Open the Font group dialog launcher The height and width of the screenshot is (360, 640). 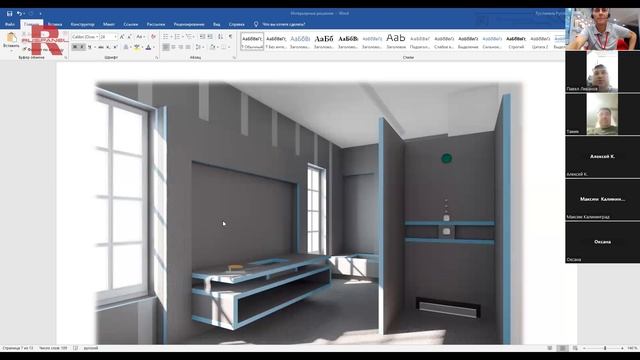click(x=157, y=58)
